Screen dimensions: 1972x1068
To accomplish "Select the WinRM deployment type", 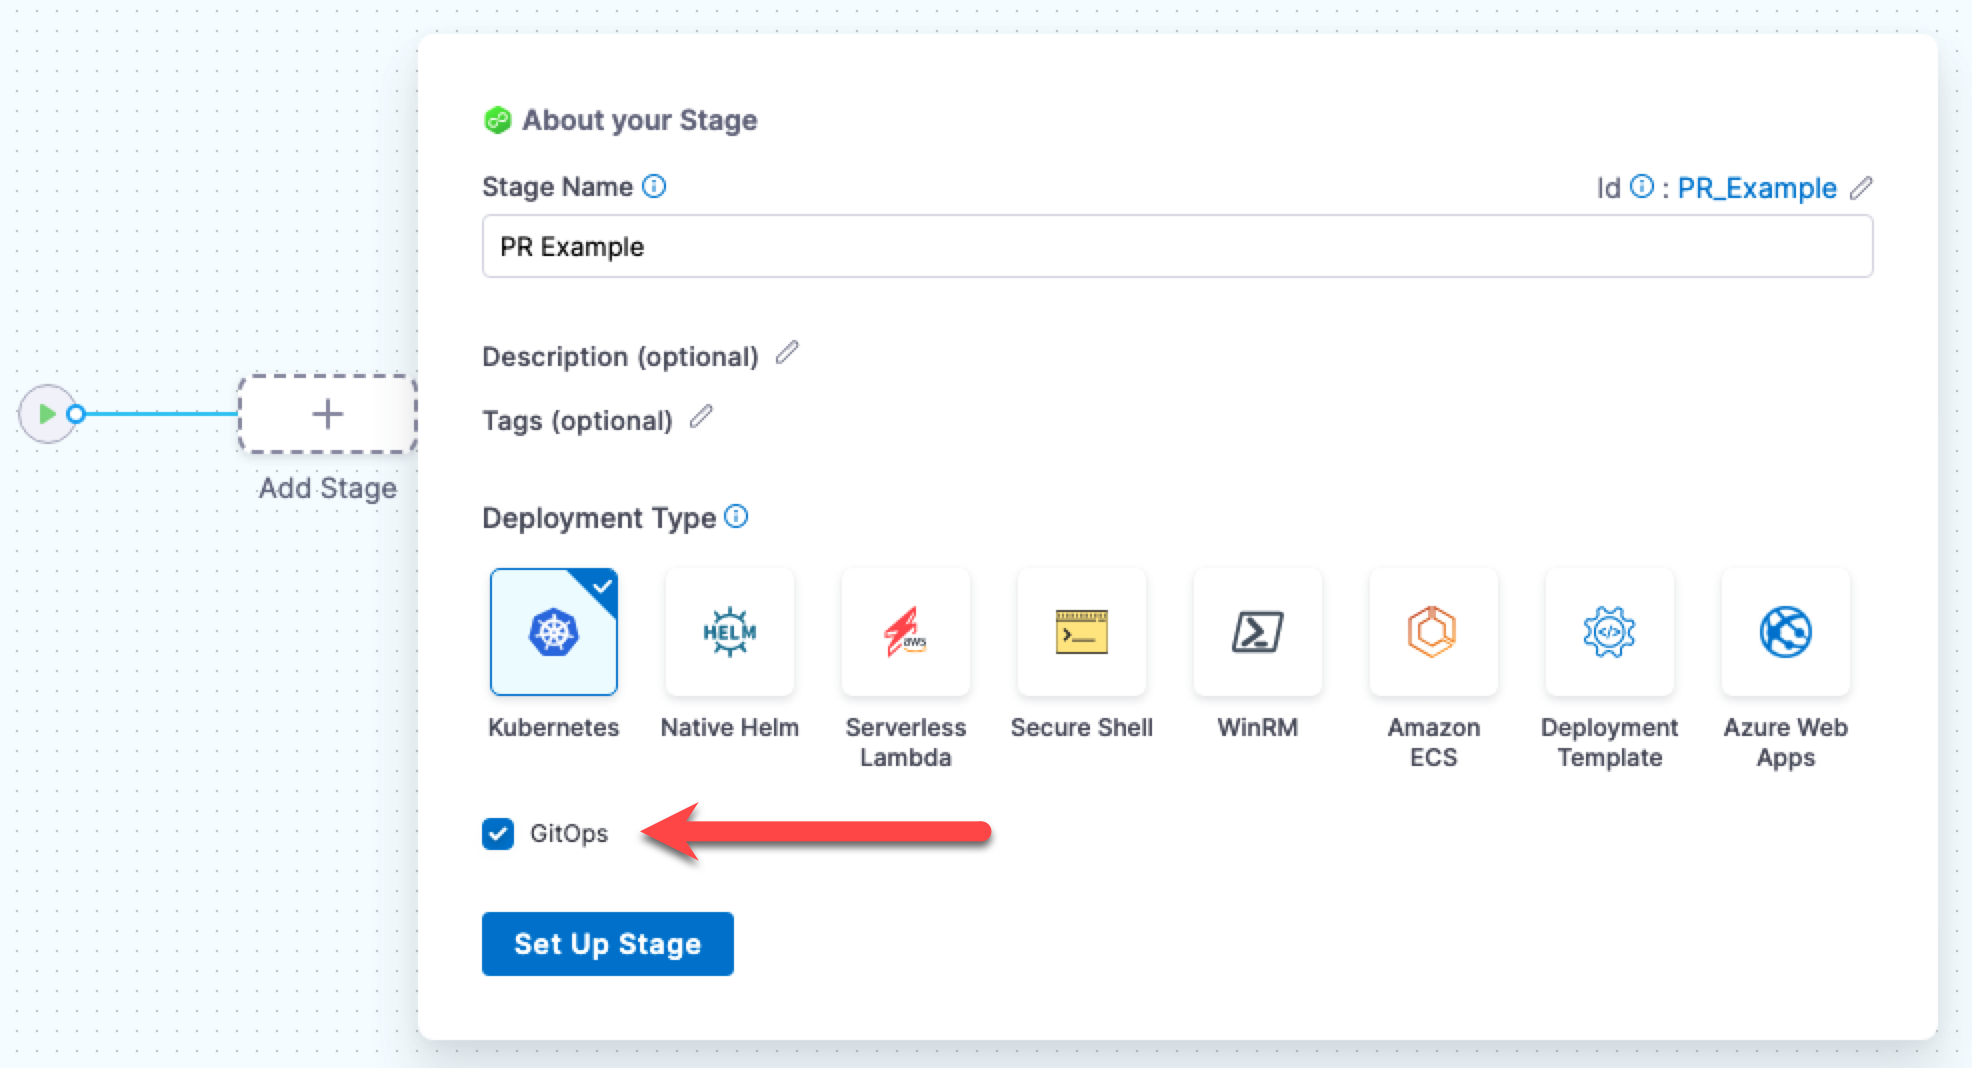I will coord(1257,632).
